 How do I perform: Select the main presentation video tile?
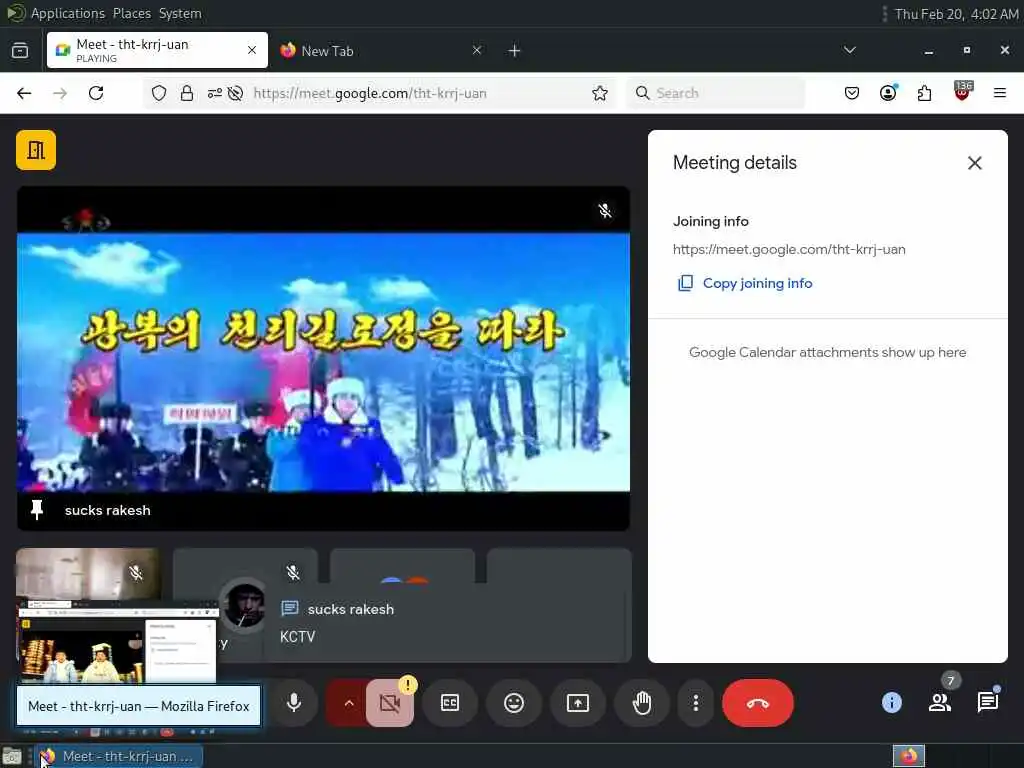coord(323,358)
